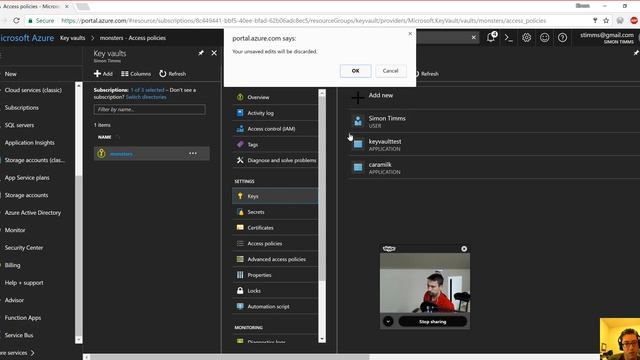Reload the page in the browser toolbar

tap(16, 20)
